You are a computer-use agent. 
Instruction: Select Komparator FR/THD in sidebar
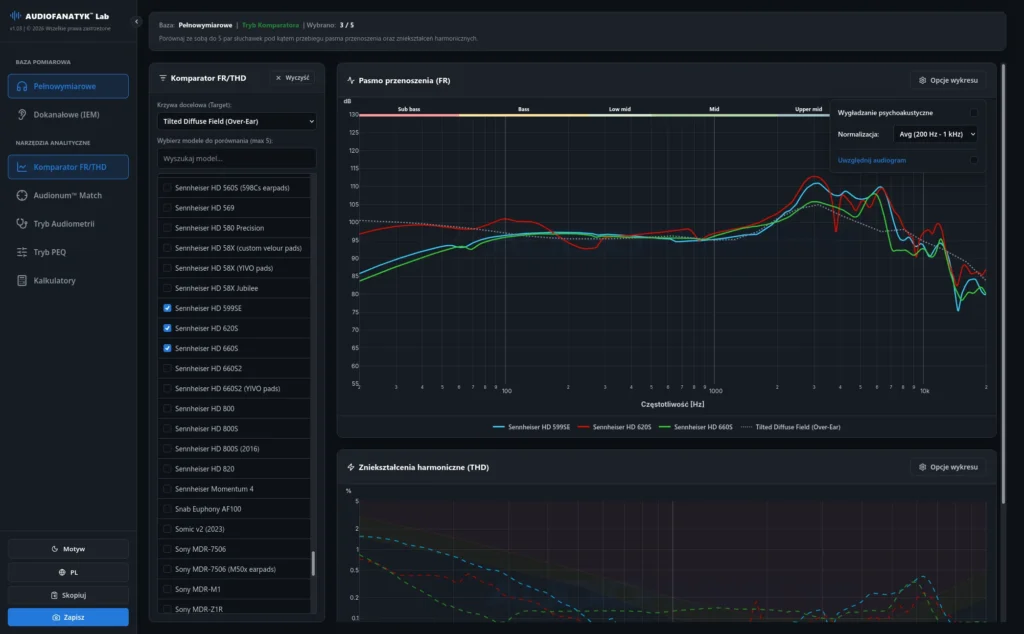pos(68,167)
